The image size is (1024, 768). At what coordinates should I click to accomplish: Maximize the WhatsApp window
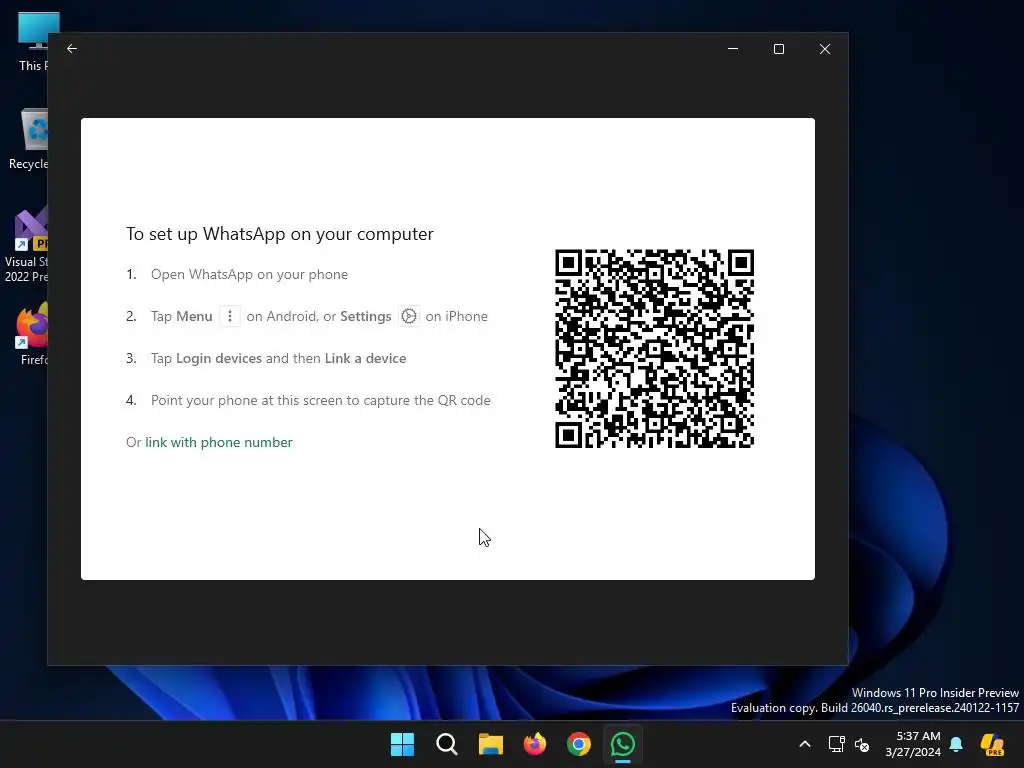(778, 49)
